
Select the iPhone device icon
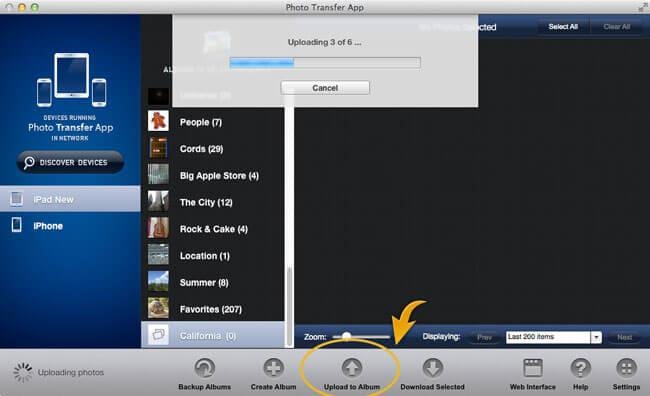17,225
